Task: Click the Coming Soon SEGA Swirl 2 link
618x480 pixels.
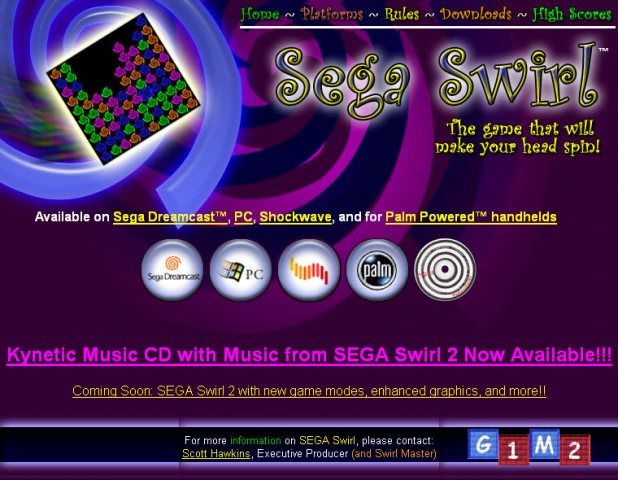Action: [309, 391]
